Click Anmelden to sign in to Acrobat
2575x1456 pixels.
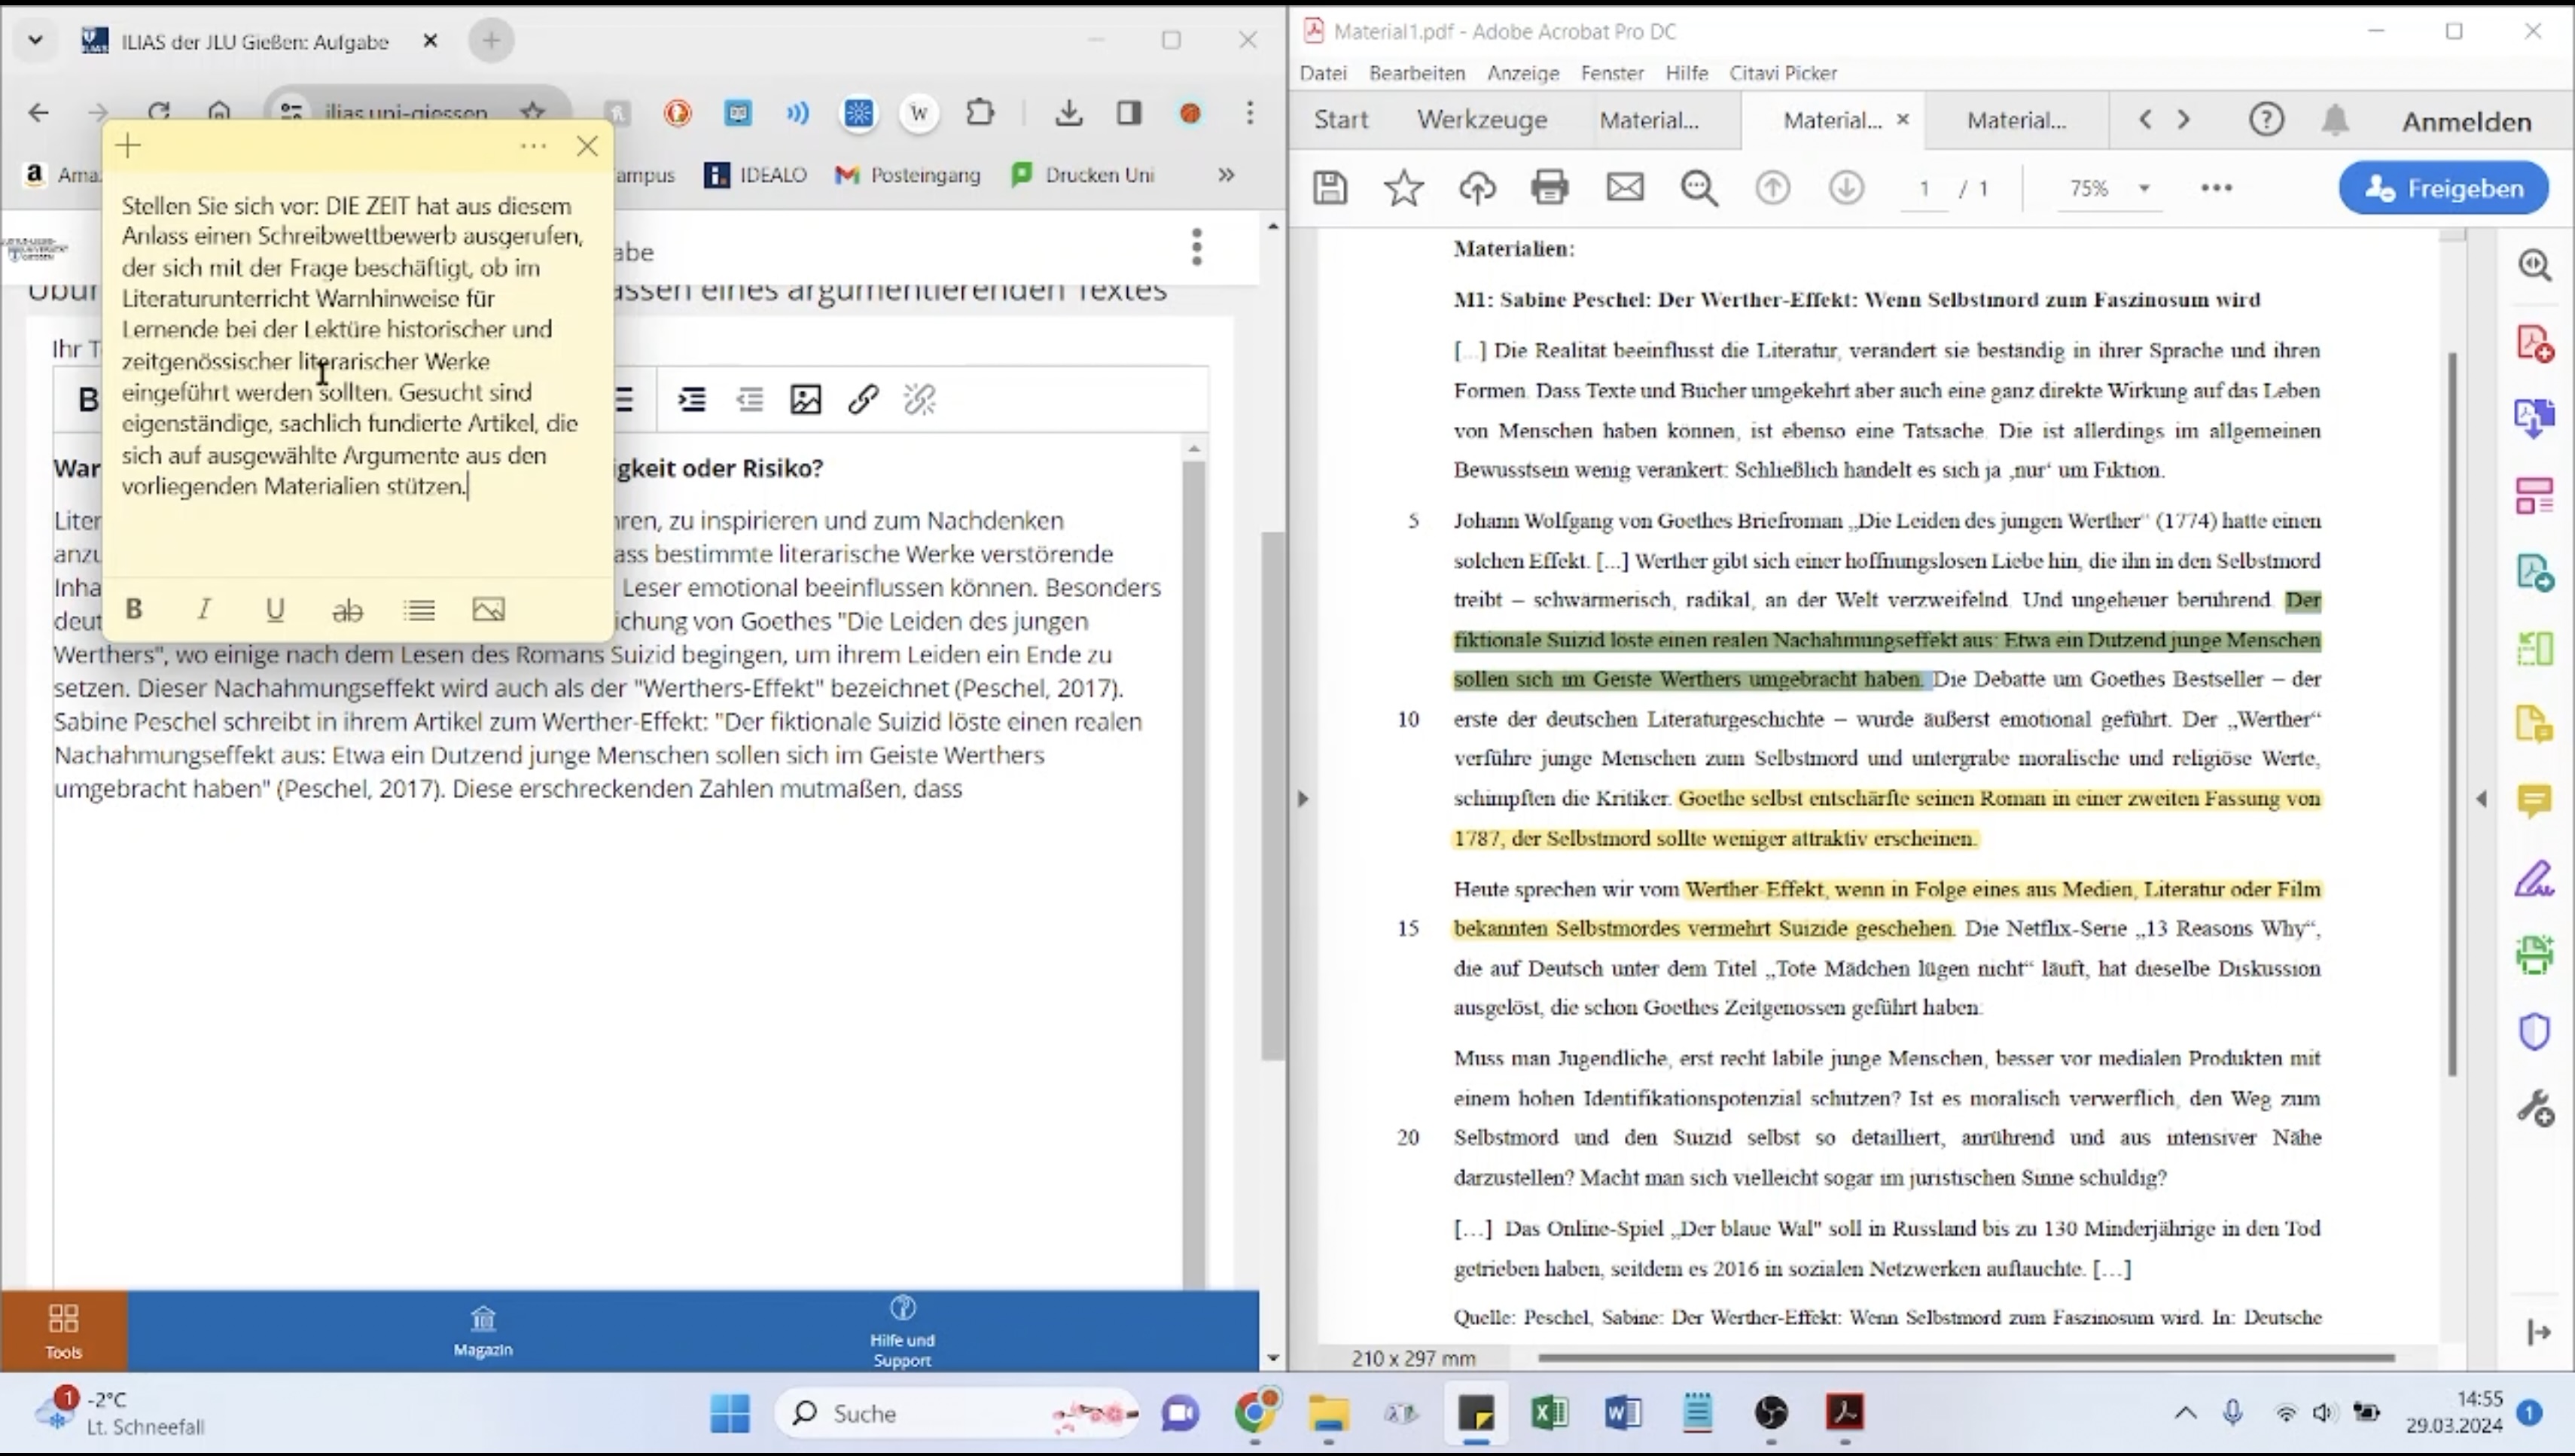pos(2467,121)
